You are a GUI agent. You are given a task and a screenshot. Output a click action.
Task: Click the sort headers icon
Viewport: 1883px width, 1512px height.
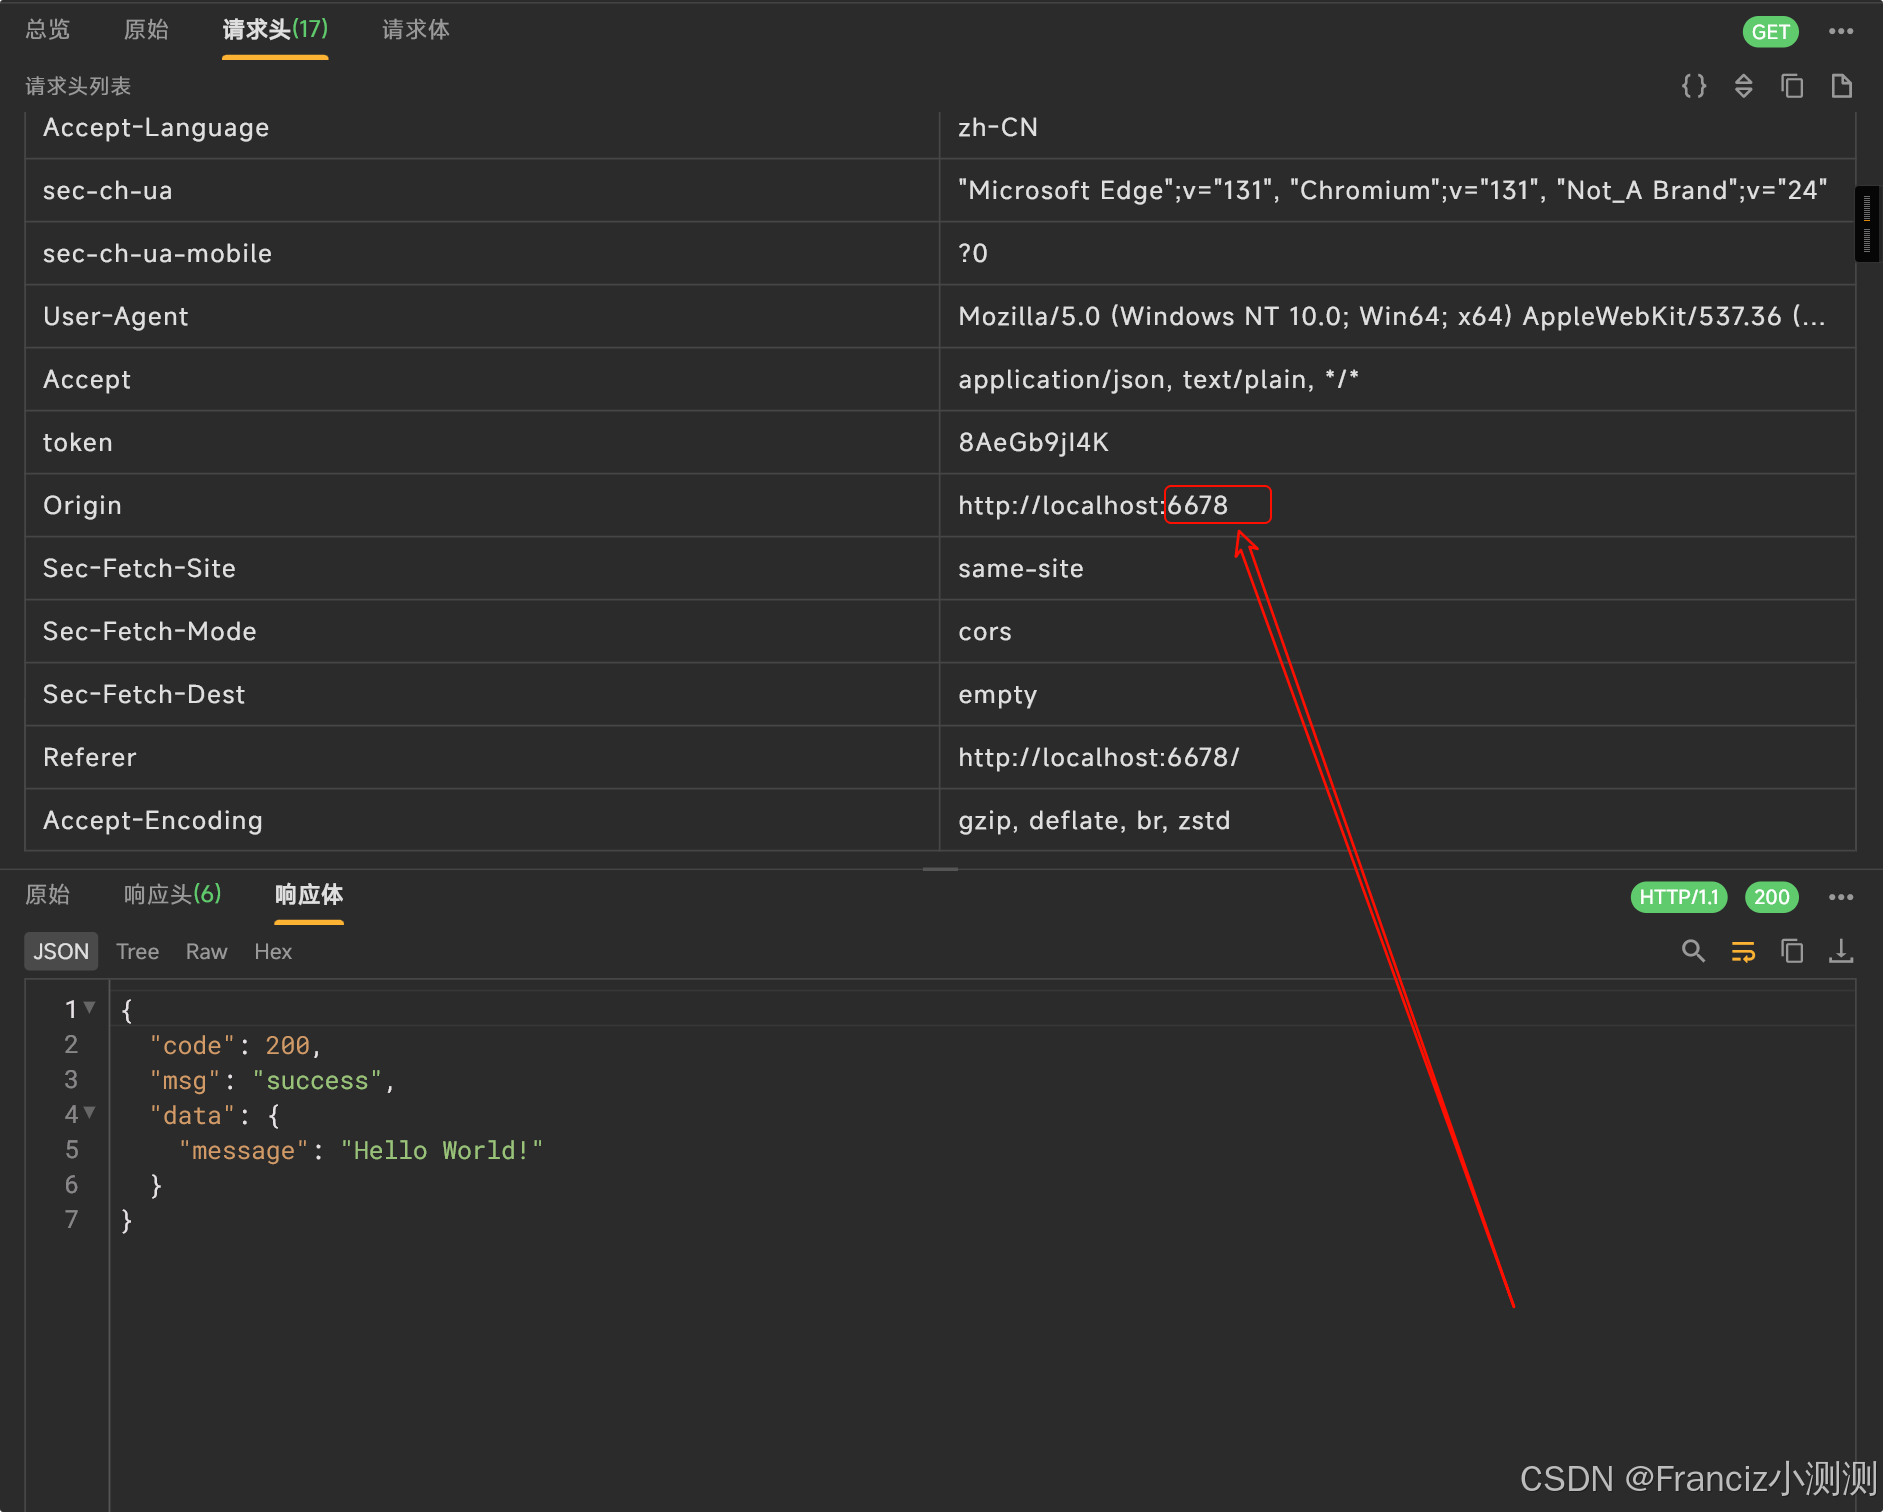click(x=1743, y=86)
